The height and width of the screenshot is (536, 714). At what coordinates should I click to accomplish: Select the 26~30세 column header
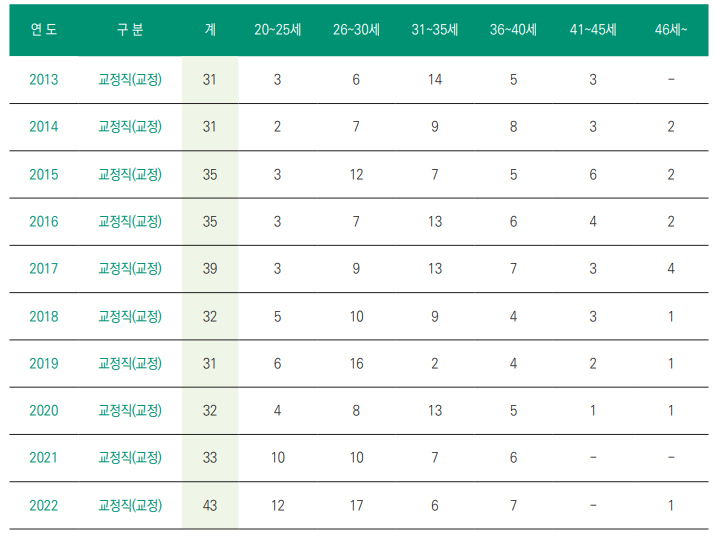(356, 30)
